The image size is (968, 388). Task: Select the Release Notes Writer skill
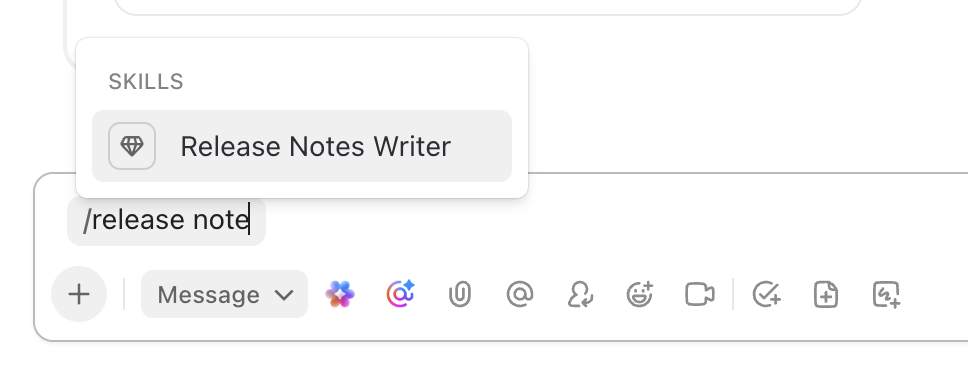point(302,146)
